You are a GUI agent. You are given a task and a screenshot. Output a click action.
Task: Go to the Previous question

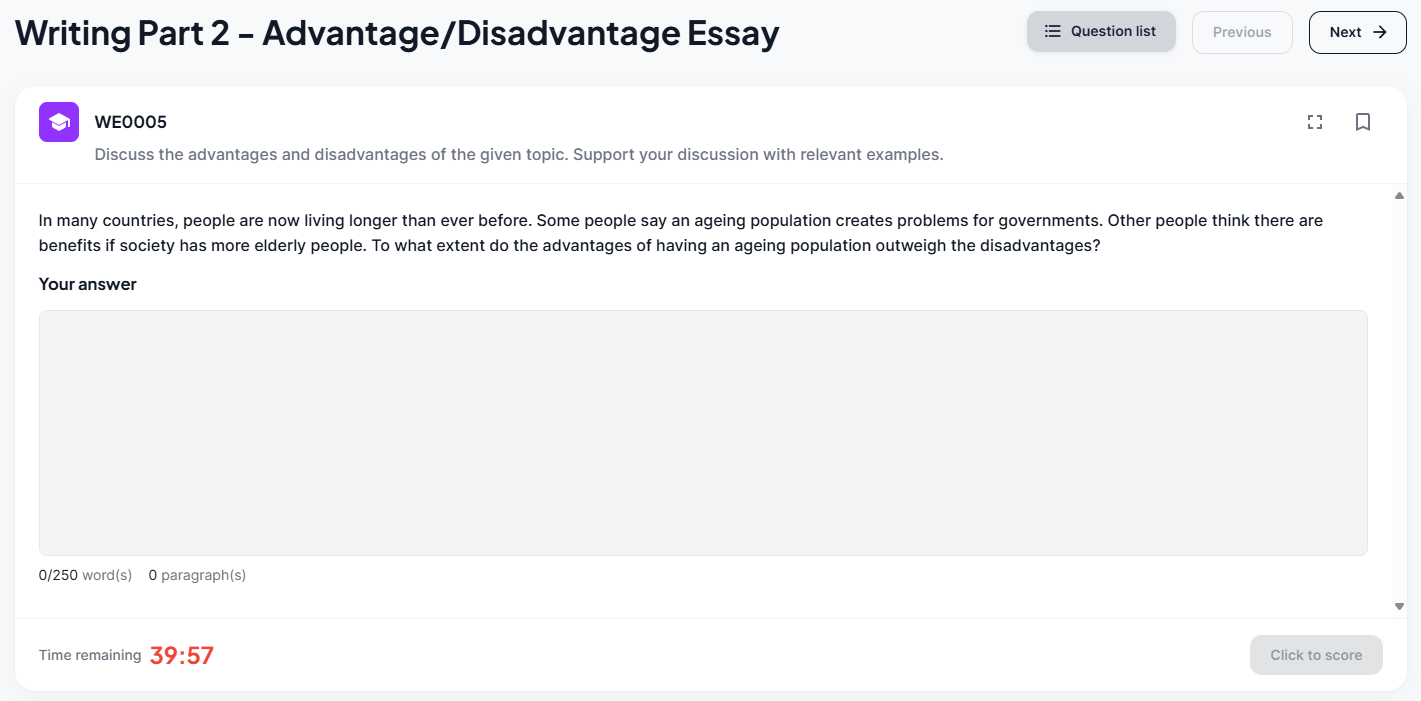click(1242, 32)
